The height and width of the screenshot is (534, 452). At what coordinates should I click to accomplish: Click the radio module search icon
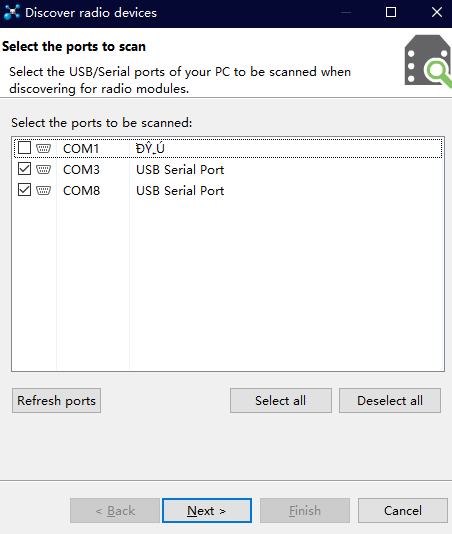point(428,61)
